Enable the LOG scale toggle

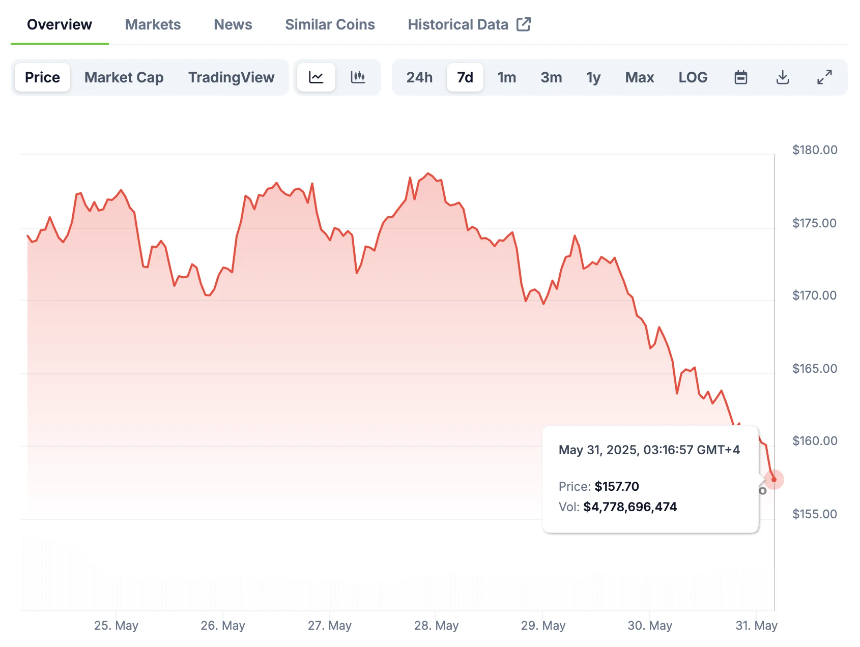pyautogui.click(x=693, y=77)
